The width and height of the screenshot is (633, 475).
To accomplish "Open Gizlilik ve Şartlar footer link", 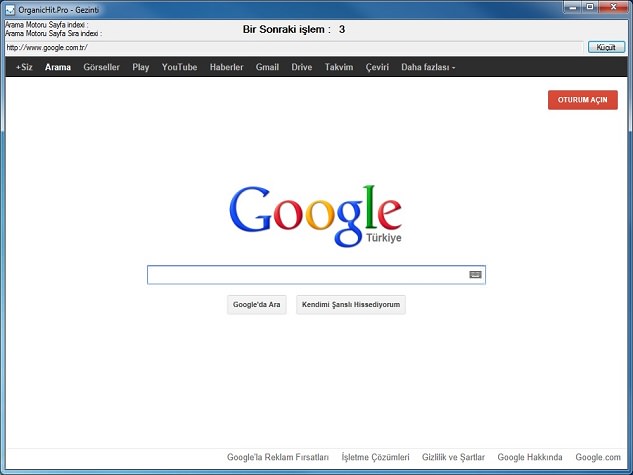I will tap(453, 457).
